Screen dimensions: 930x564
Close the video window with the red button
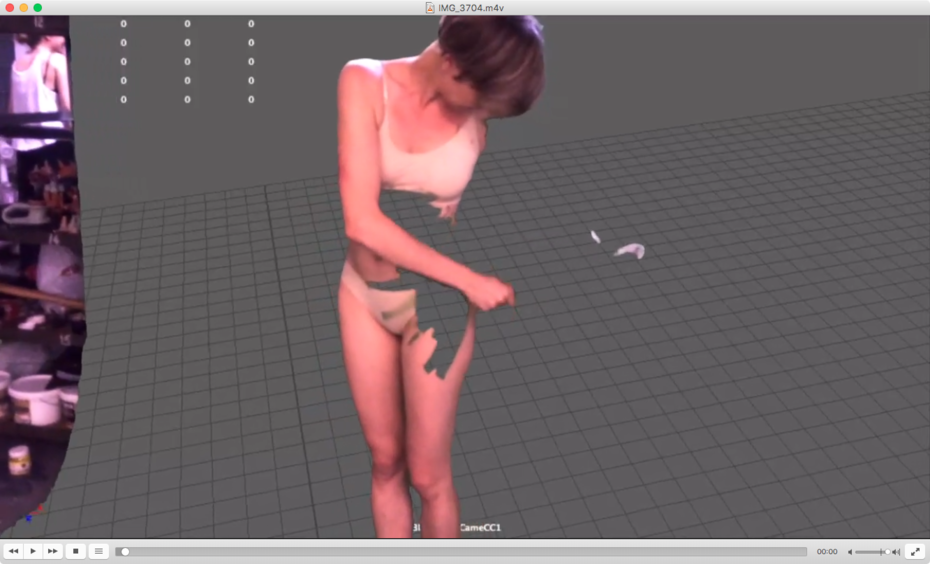click(9, 8)
